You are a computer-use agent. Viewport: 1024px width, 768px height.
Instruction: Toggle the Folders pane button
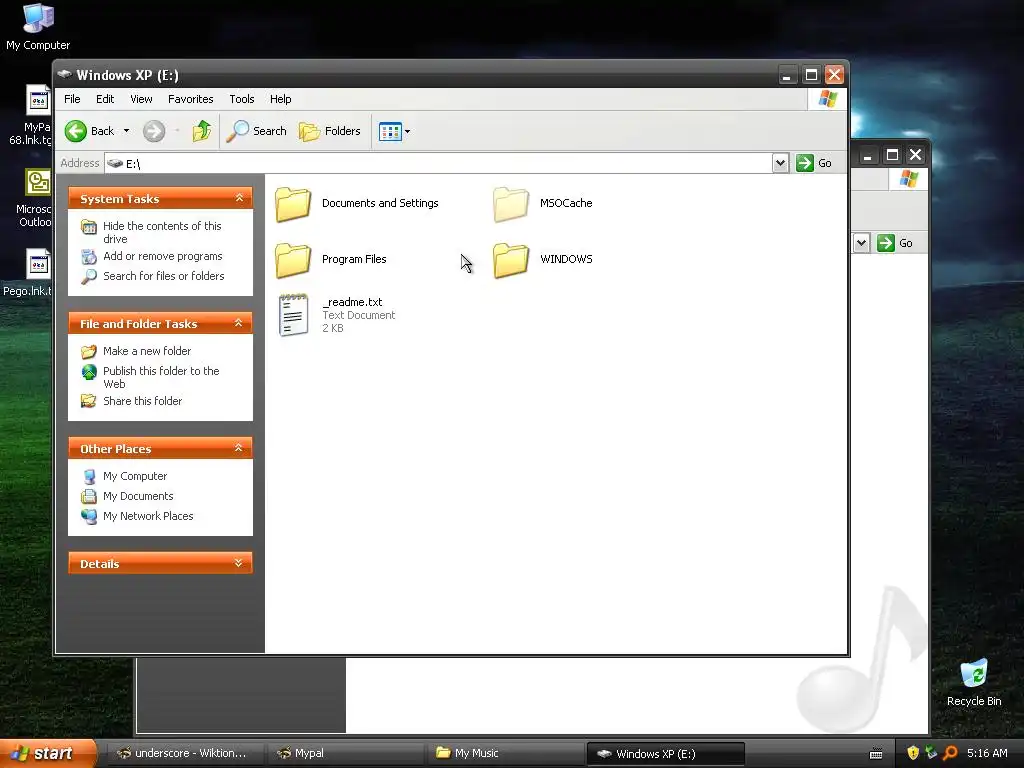330,131
